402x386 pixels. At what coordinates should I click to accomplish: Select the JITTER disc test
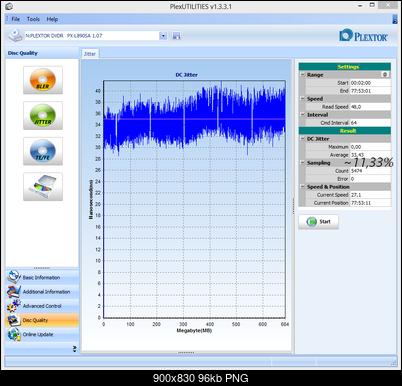tap(43, 116)
